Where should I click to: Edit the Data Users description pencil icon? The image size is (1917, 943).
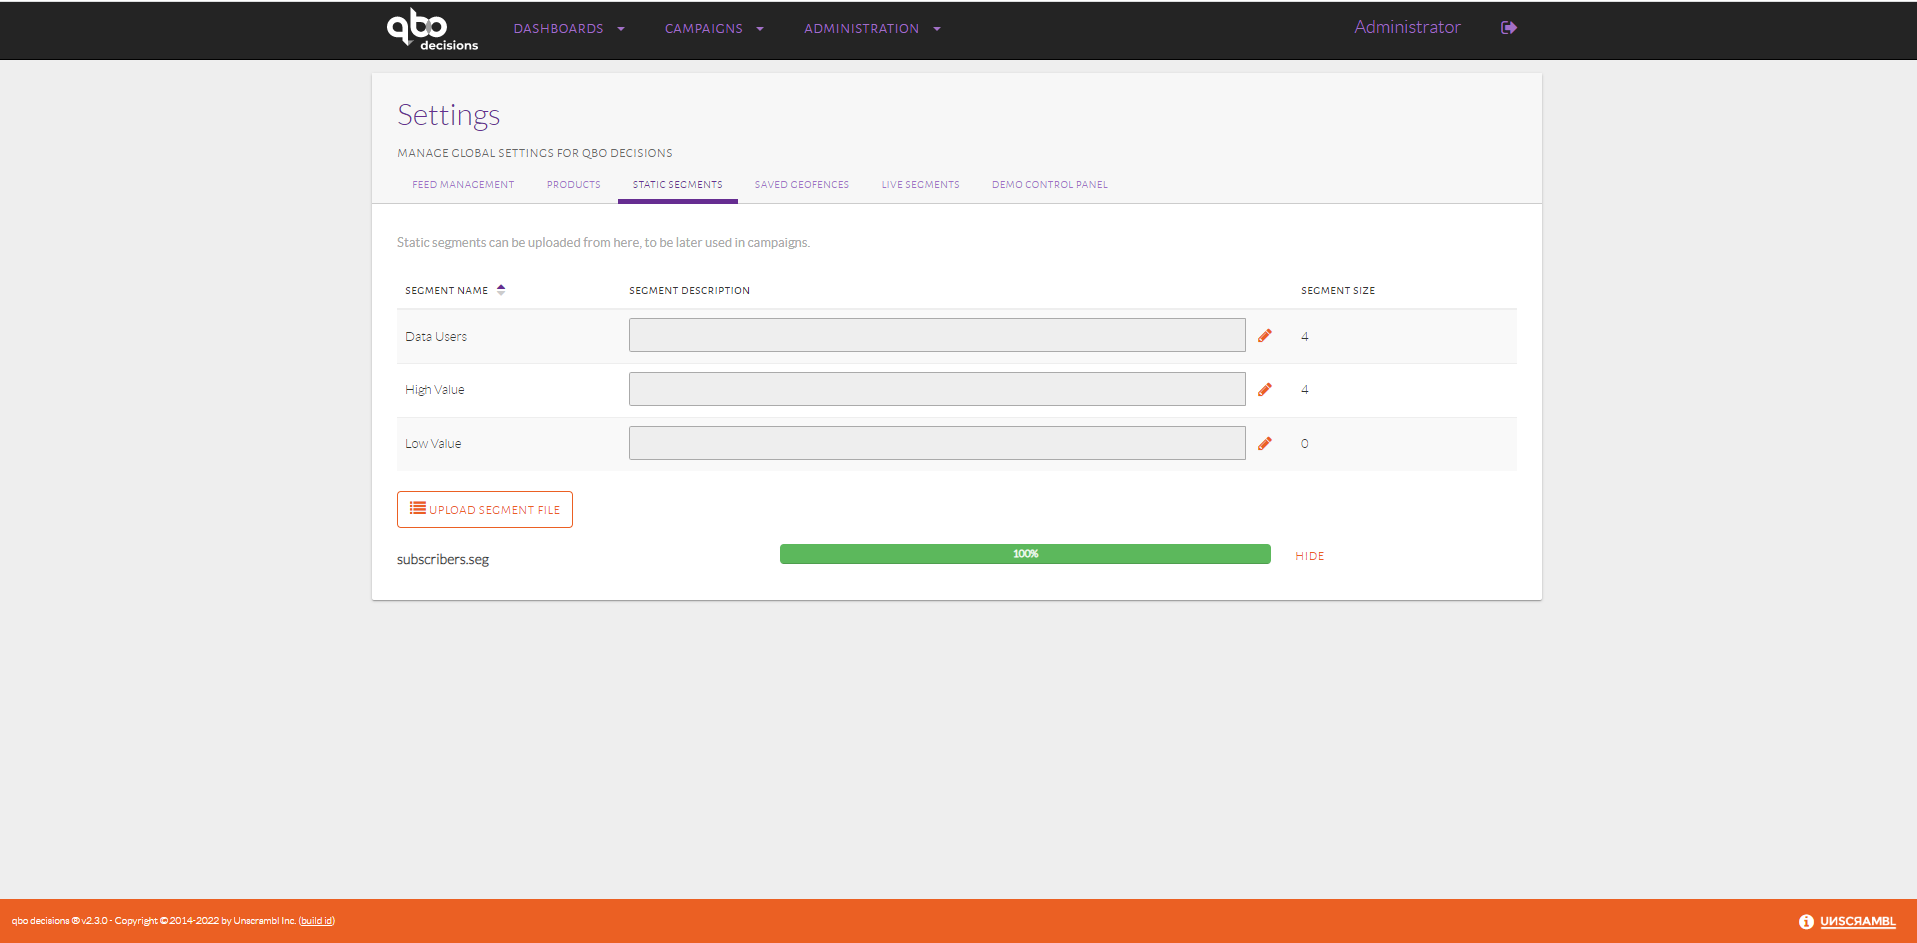1265,336
